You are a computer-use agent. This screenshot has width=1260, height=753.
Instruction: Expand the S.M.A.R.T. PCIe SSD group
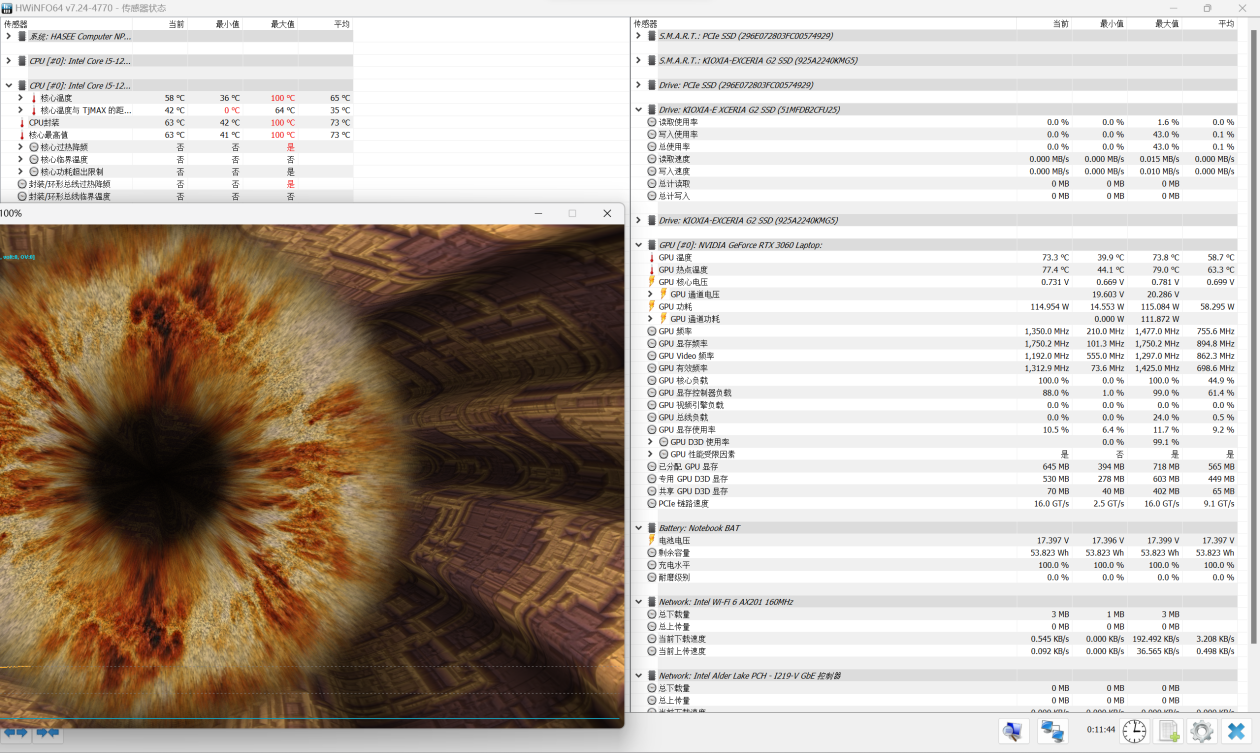pyautogui.click(x=639, y=36)
